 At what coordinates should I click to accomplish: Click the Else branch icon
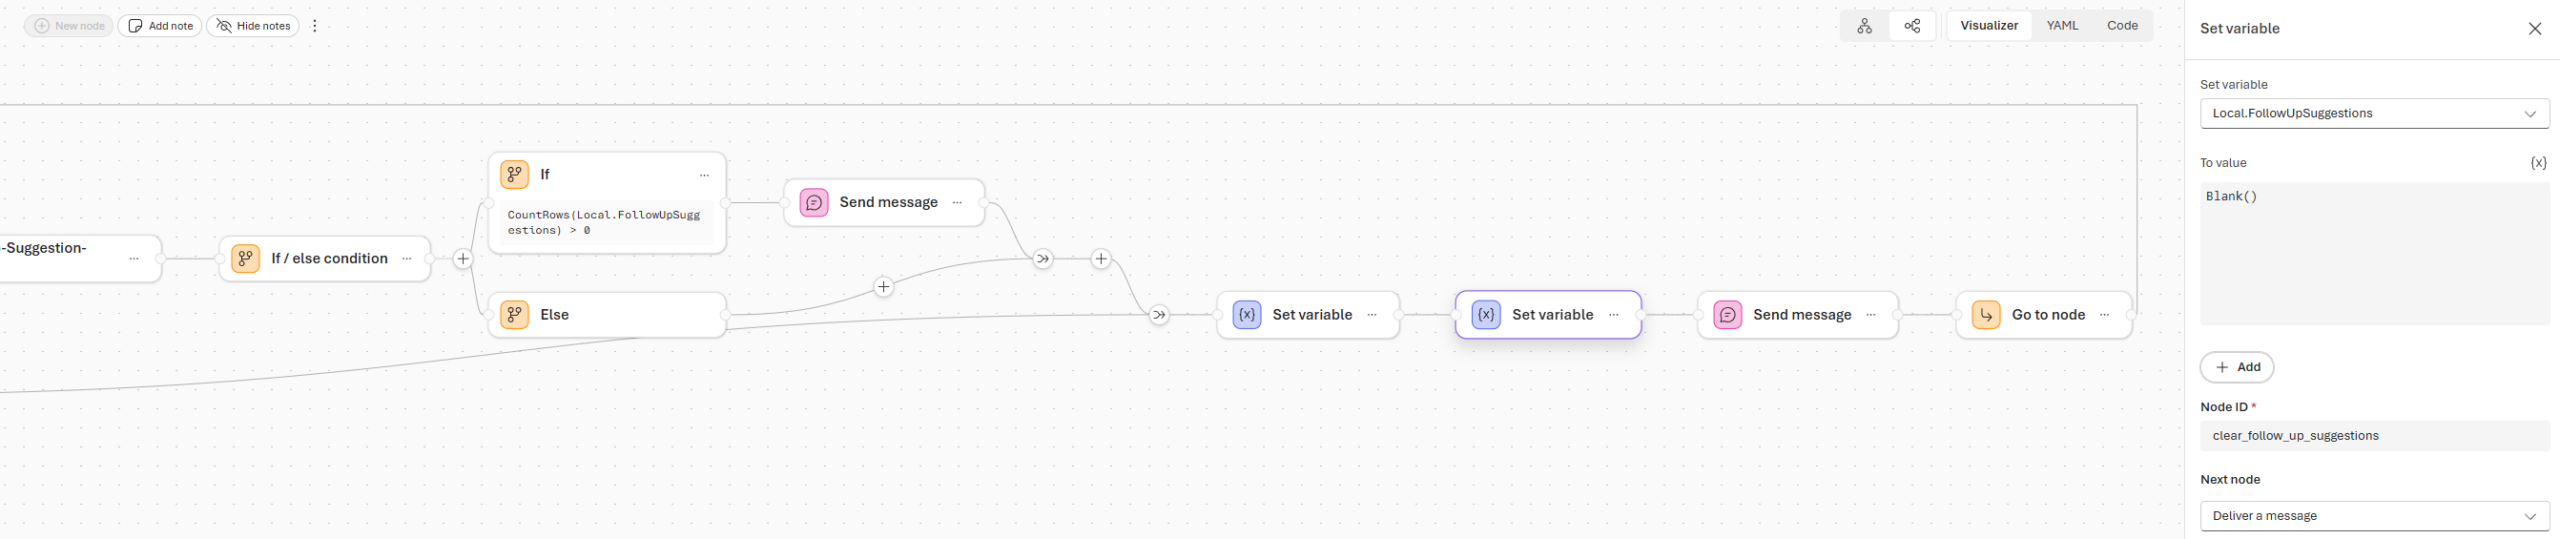point(515,315)
